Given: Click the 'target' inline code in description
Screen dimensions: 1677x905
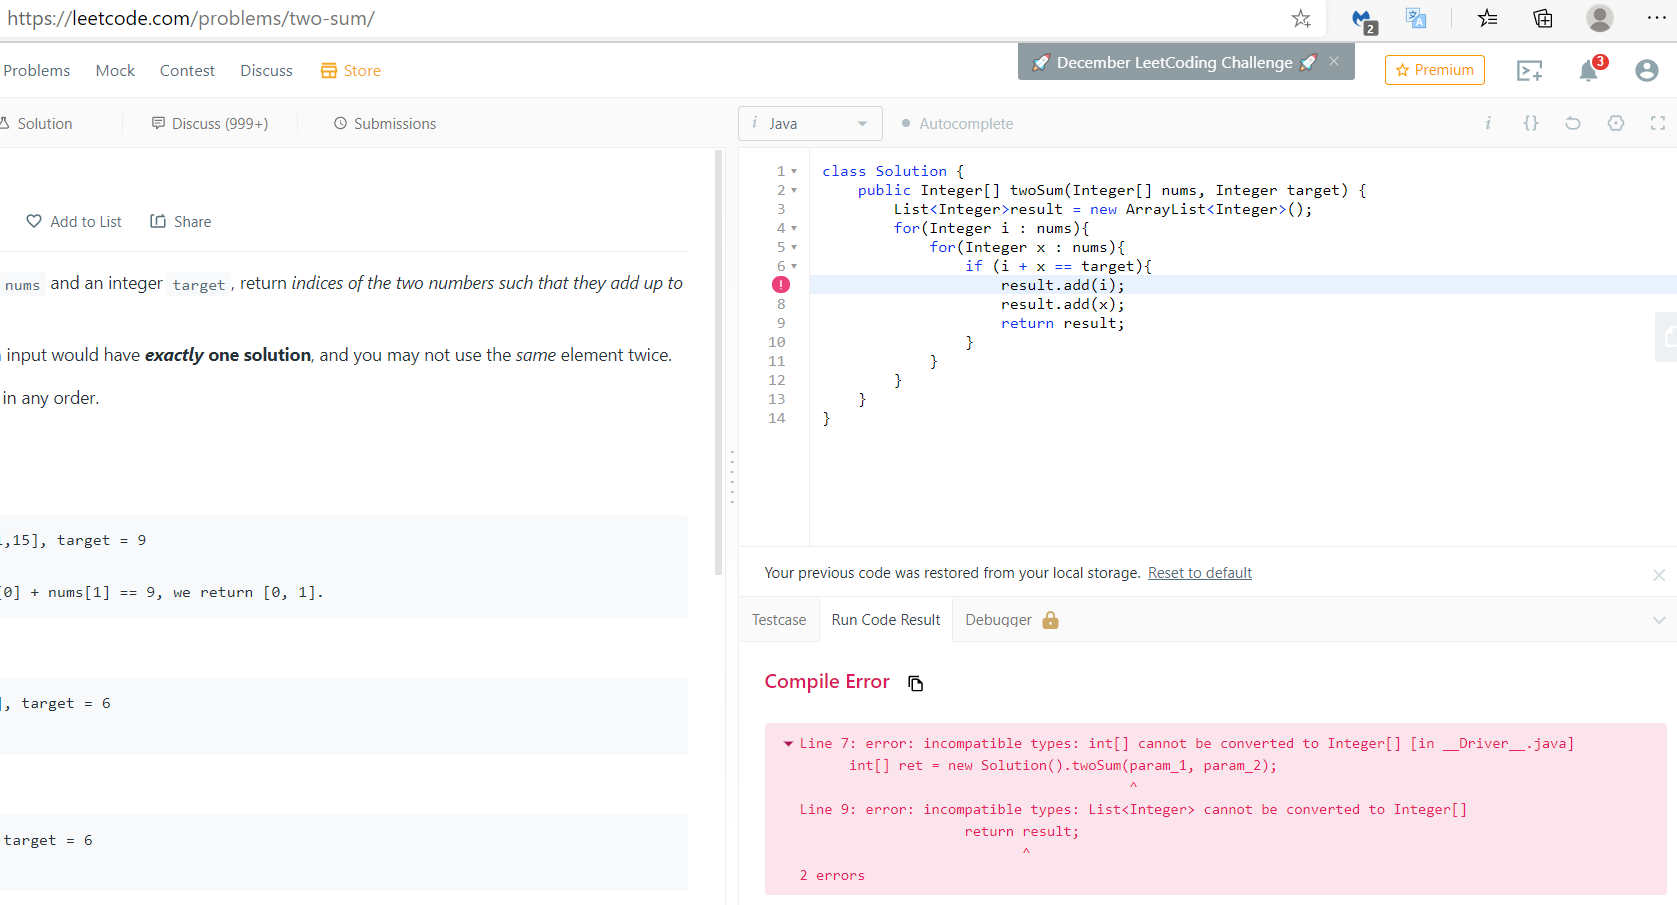Looking at the screenshot, I should (x=199, y=284).
